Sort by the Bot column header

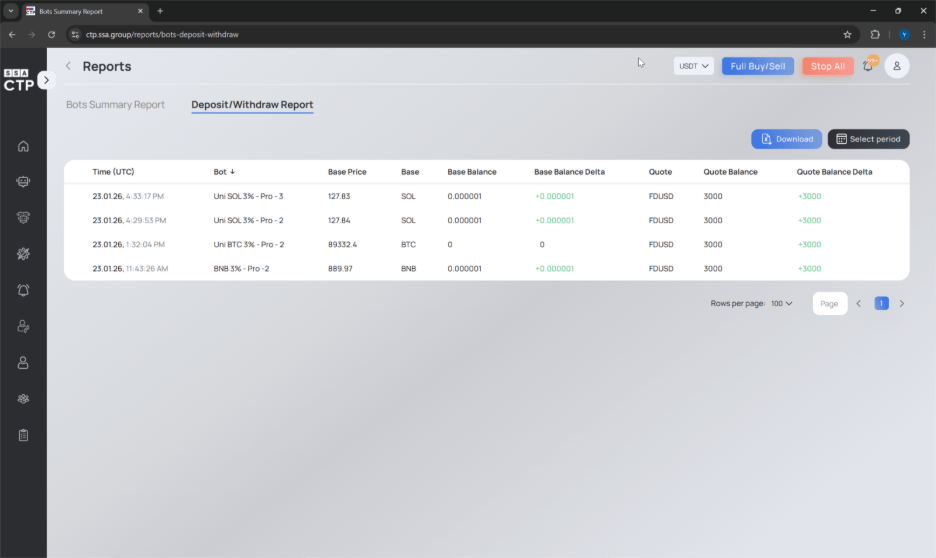coord(224,172)
